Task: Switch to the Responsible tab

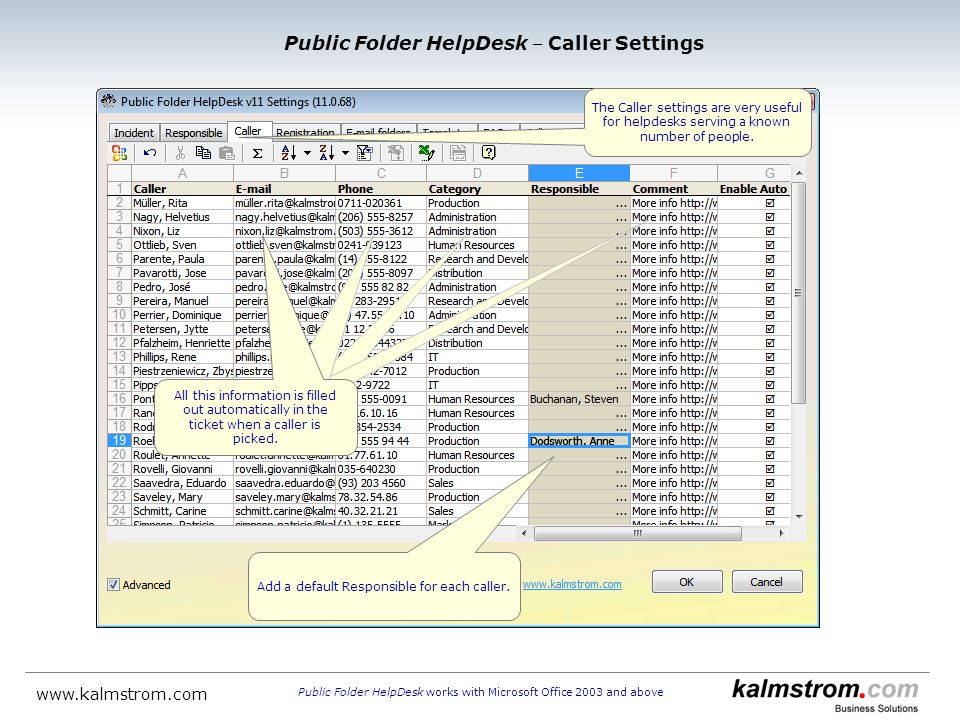Action: pyautogui.click(x=193, y=133)
